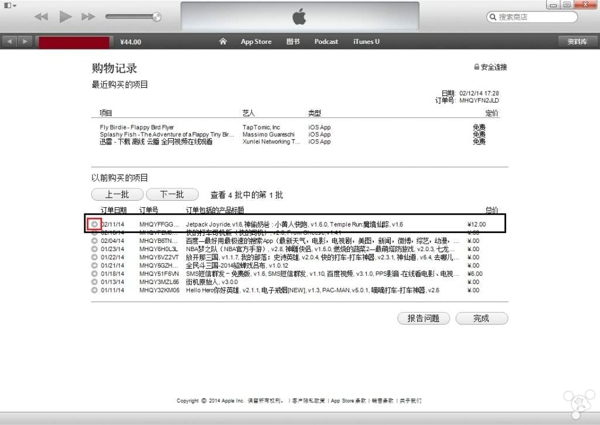The width and height of the screenshot is (600, 425).
Task: Open the 客户隐私政策 footer link
Action: [308, 401]
